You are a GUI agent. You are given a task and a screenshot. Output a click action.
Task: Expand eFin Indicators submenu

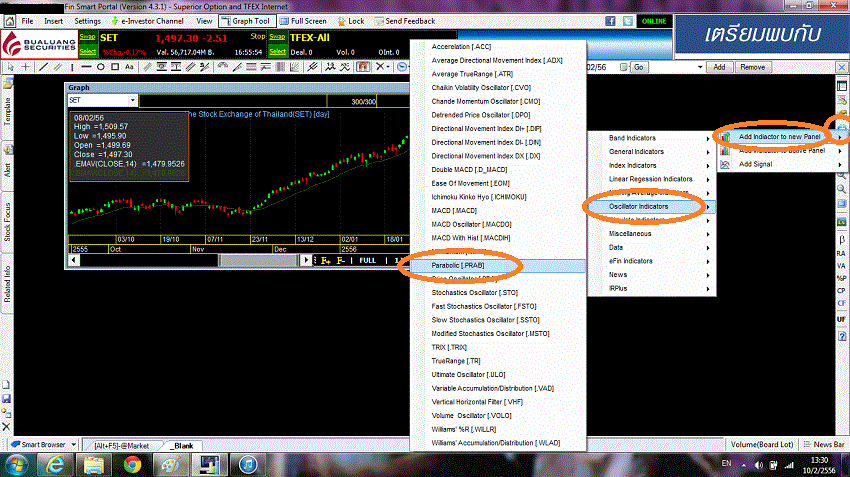coord(652,261)
